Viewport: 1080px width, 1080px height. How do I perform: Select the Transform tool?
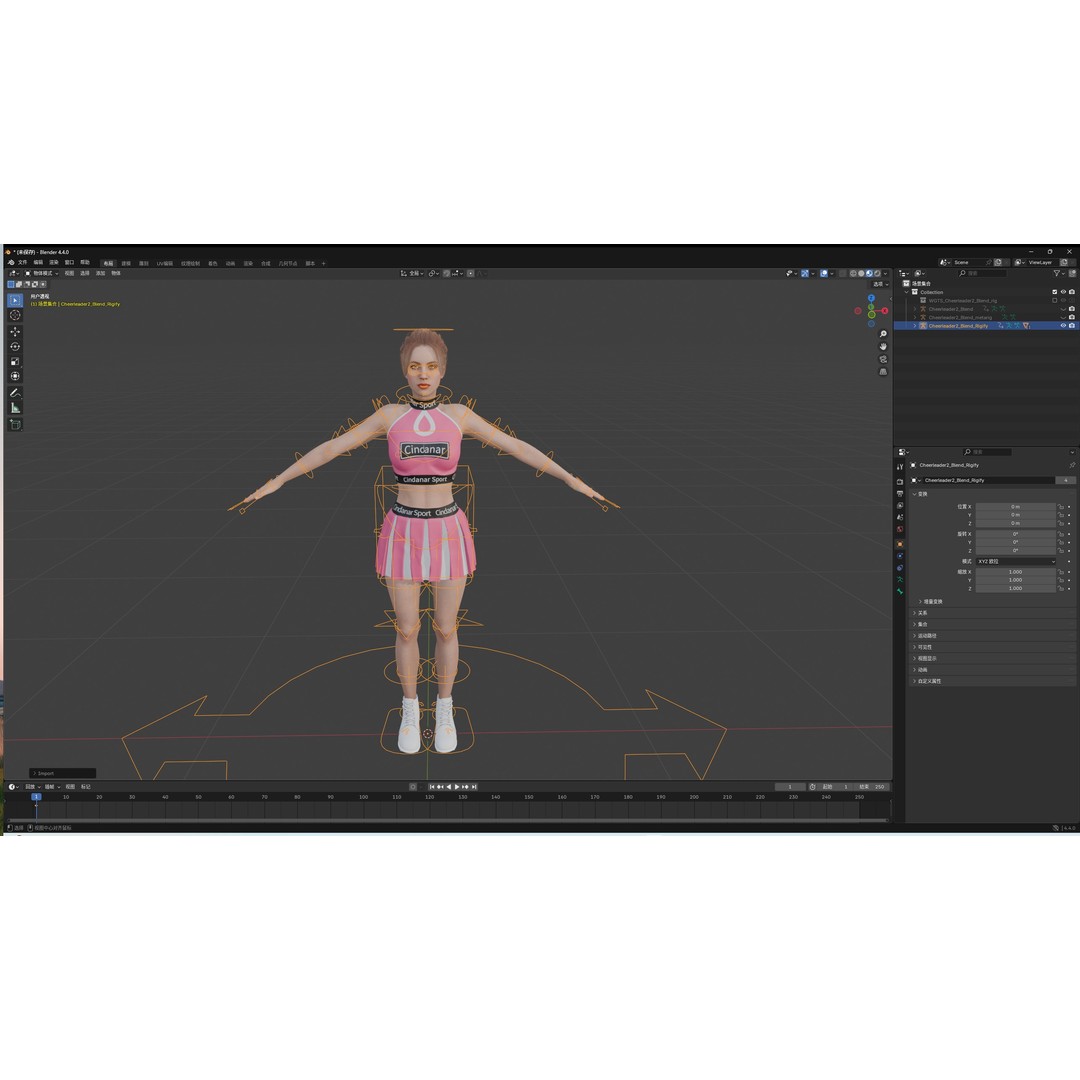pyautogui.click(x=15, y=376)
